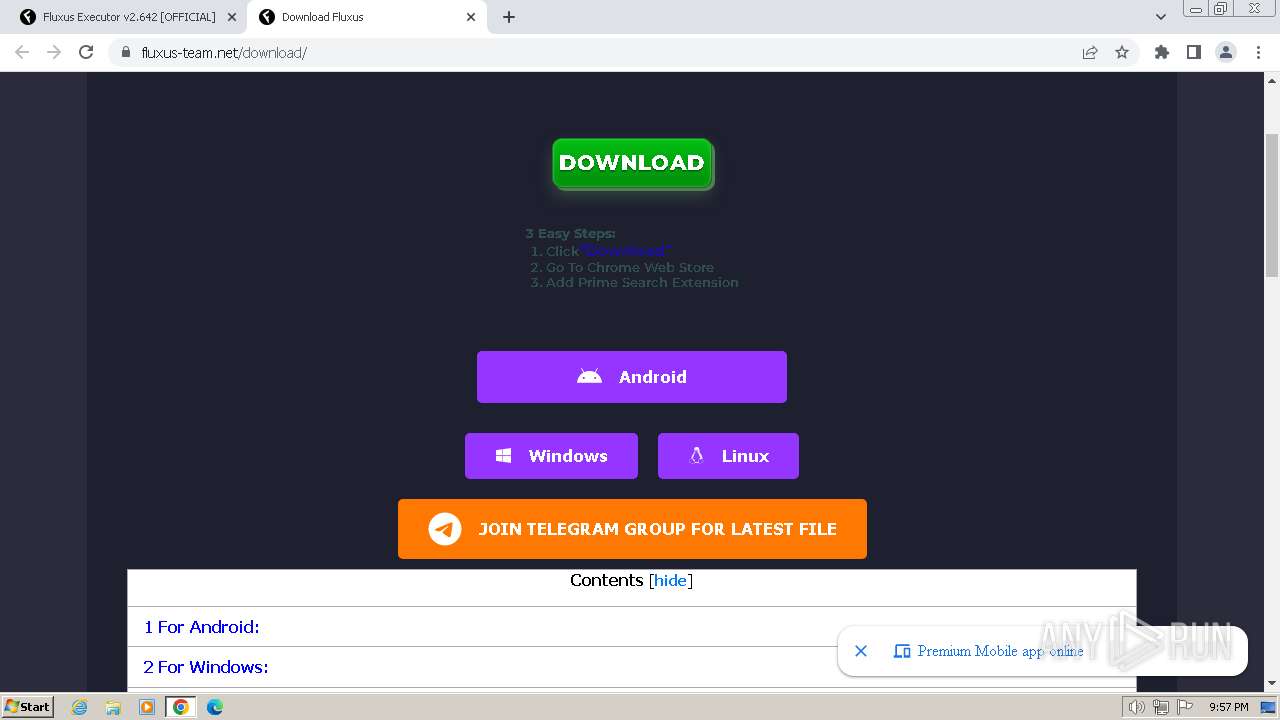Toggle the browser side panel

point(1193,52)
